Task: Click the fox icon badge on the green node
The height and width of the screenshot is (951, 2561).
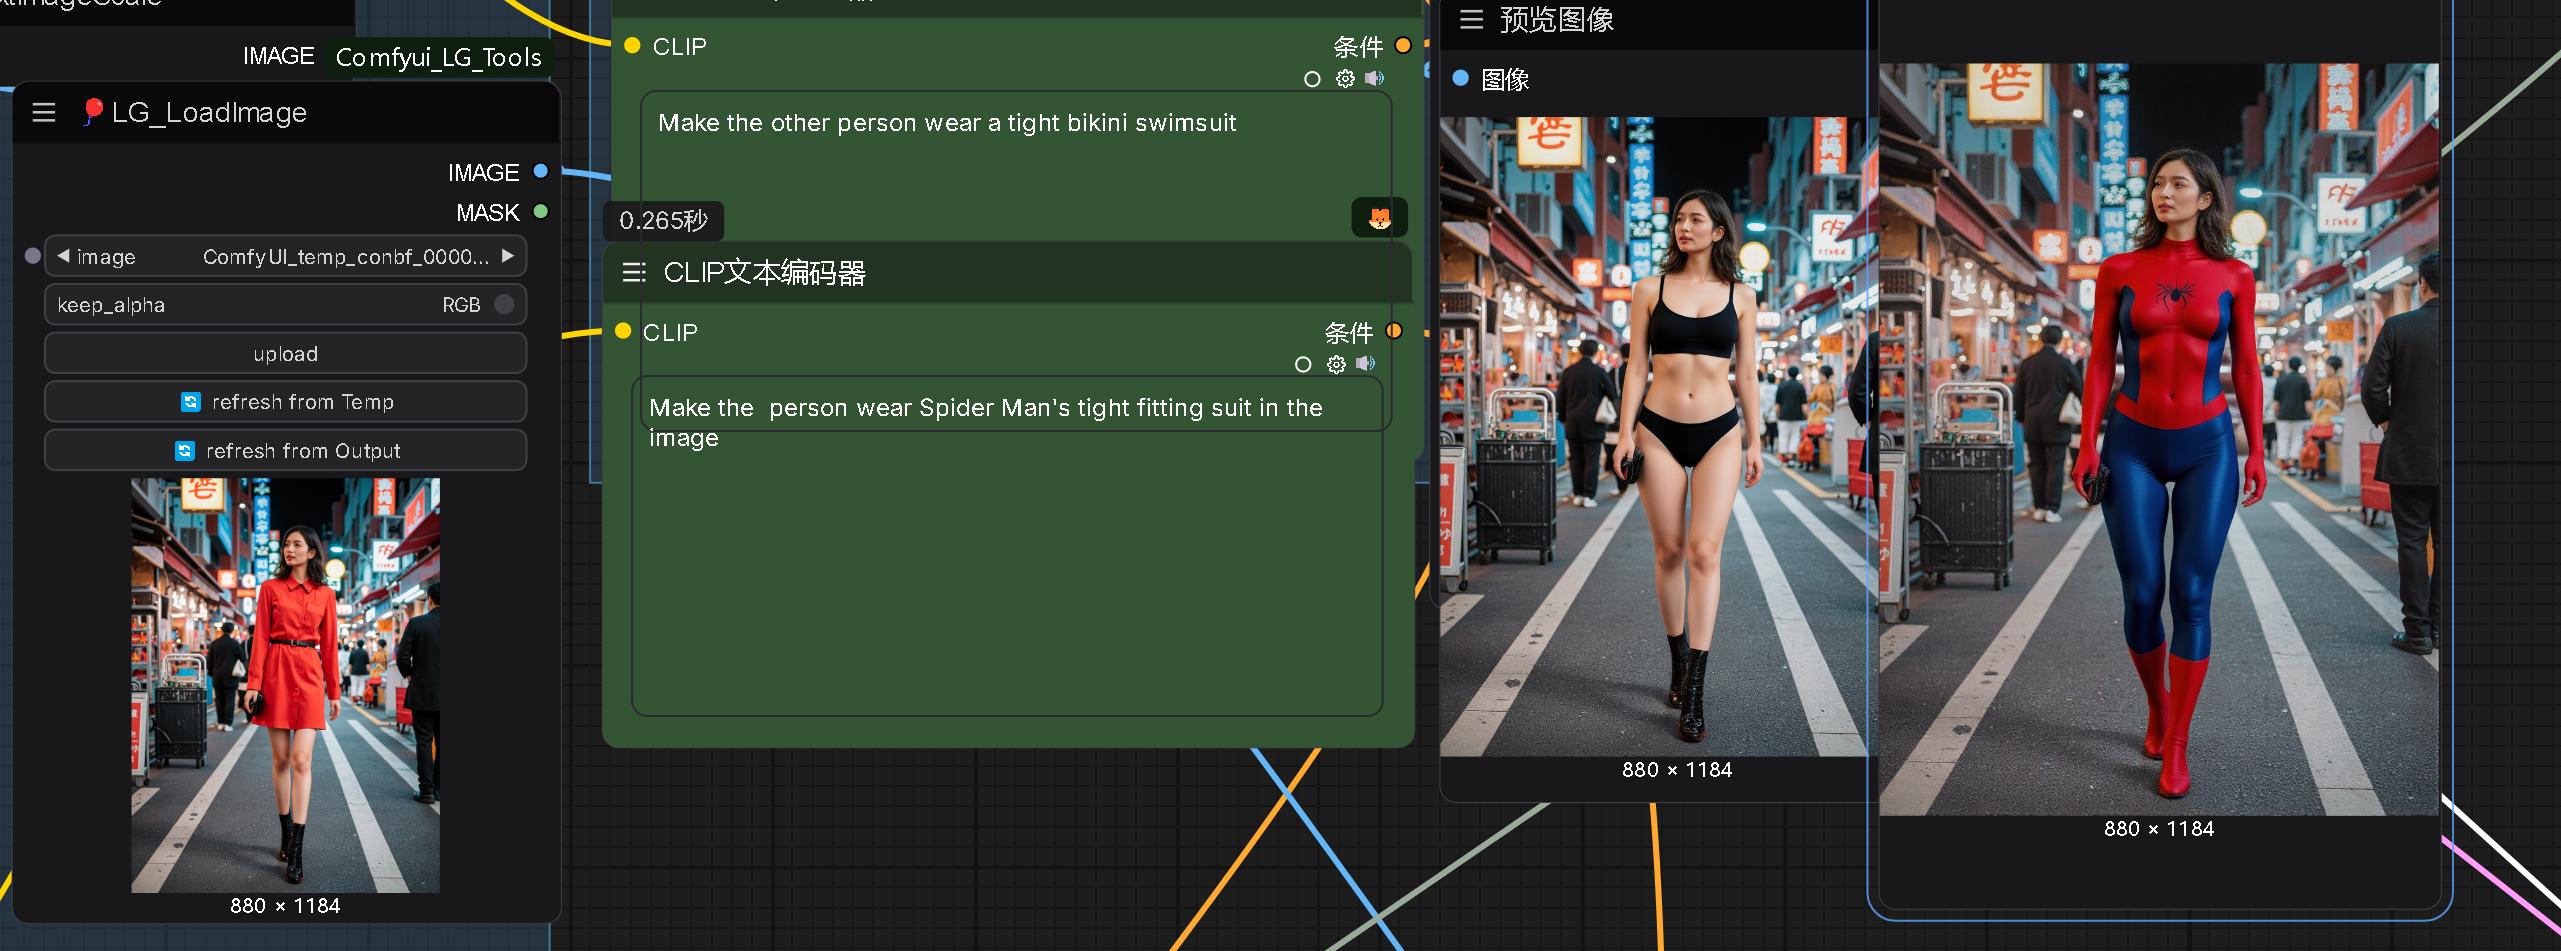Action: pos(1379,218)
